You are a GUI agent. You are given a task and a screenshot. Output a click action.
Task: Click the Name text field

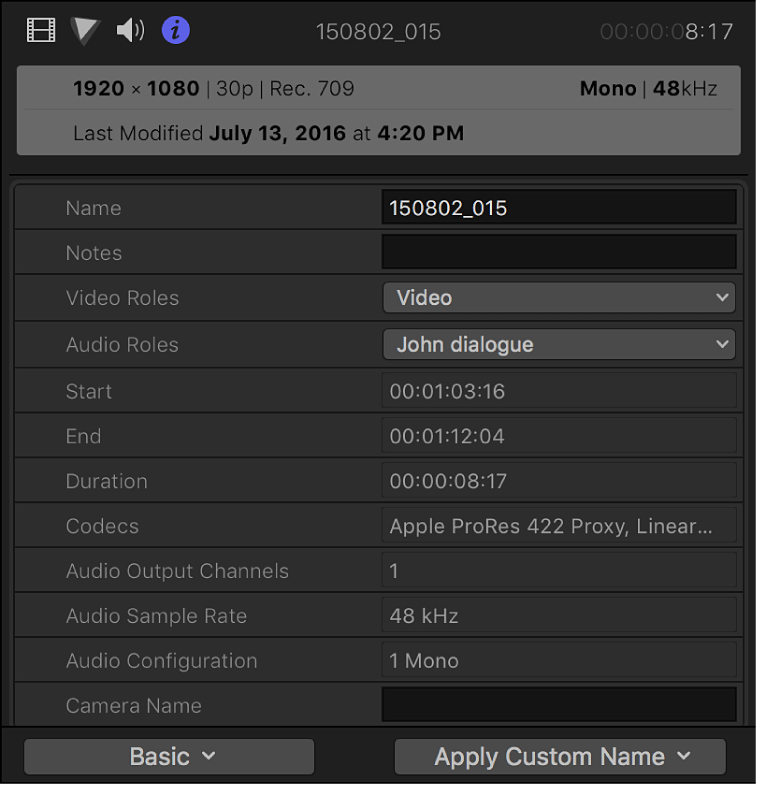pyautogui.click(x=559, y=208)
